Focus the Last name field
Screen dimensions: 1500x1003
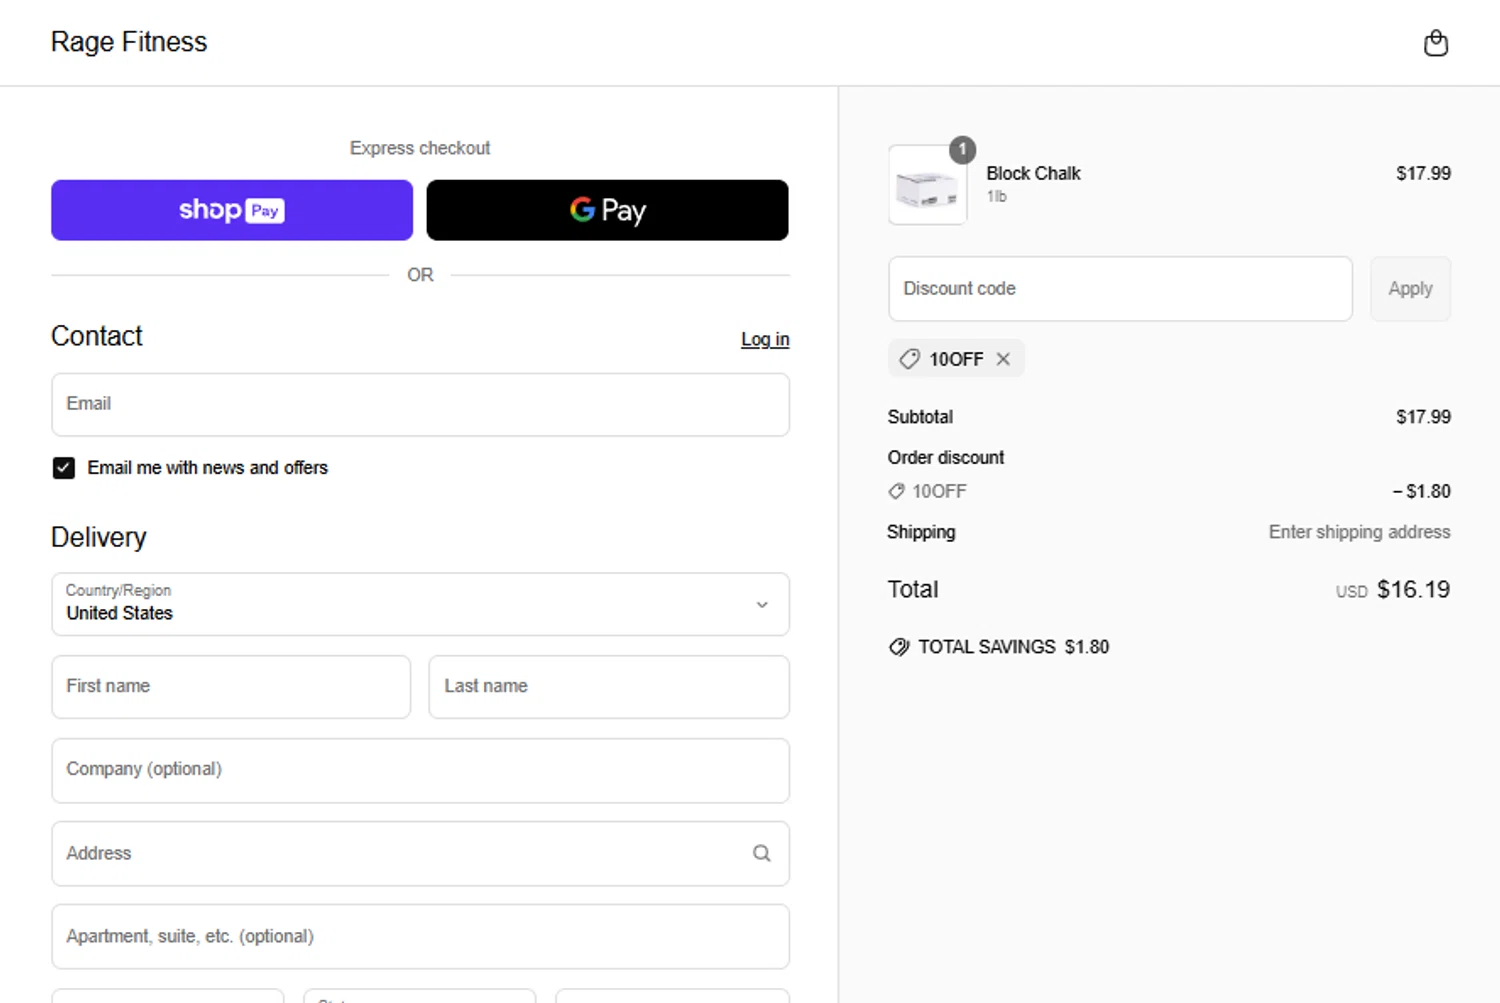609,687
